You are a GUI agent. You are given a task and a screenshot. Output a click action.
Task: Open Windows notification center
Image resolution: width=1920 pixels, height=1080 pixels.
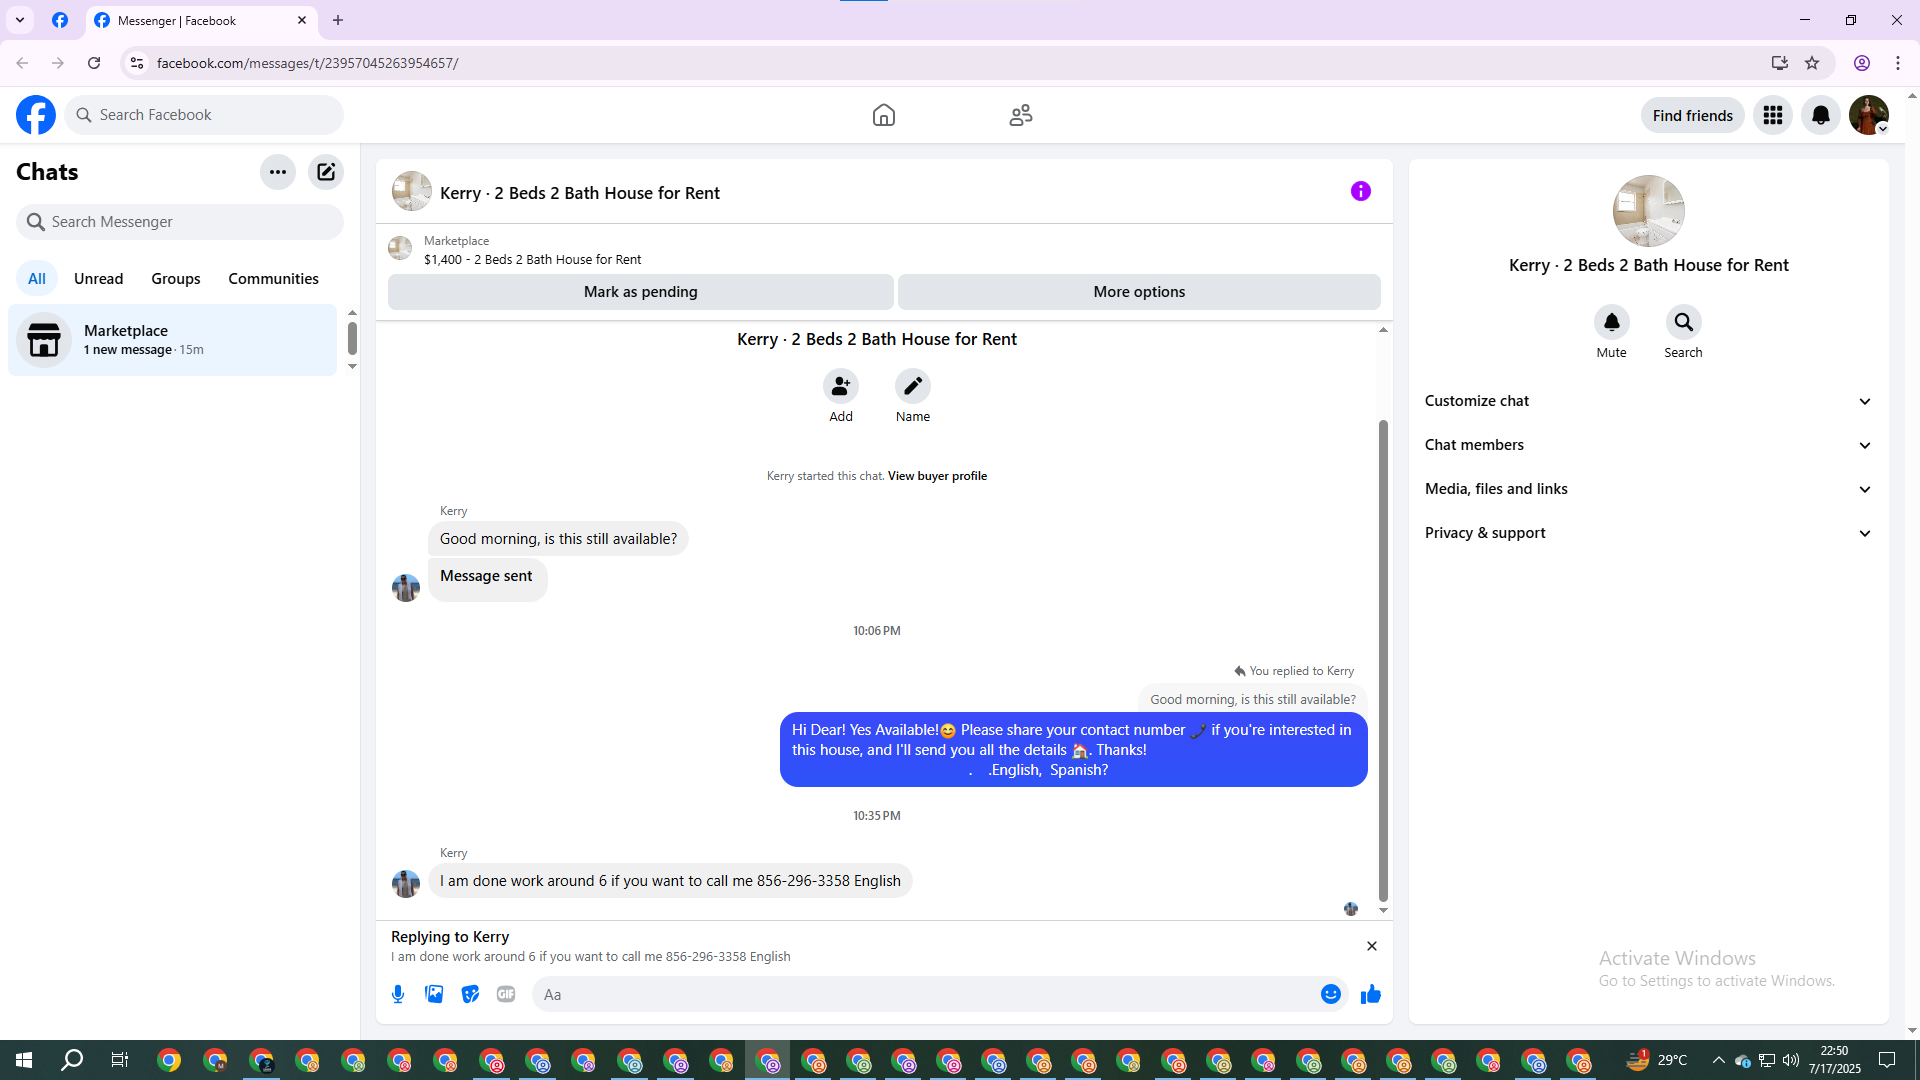tap(1887, 1060)
